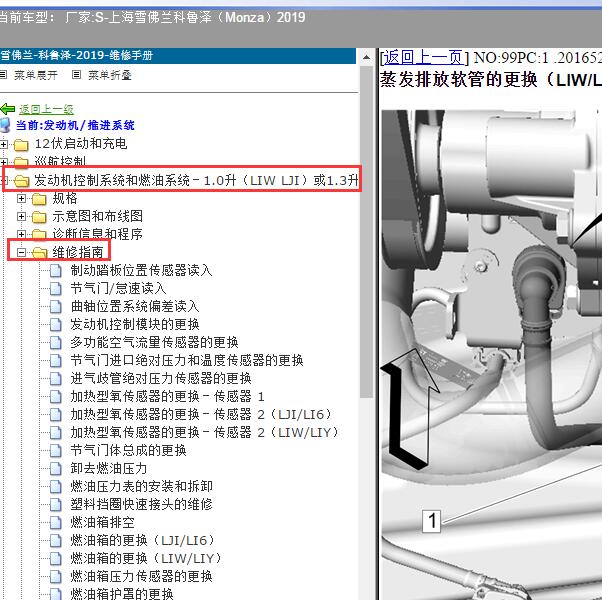Click the 示意图和布线图 folder icon

39,217
